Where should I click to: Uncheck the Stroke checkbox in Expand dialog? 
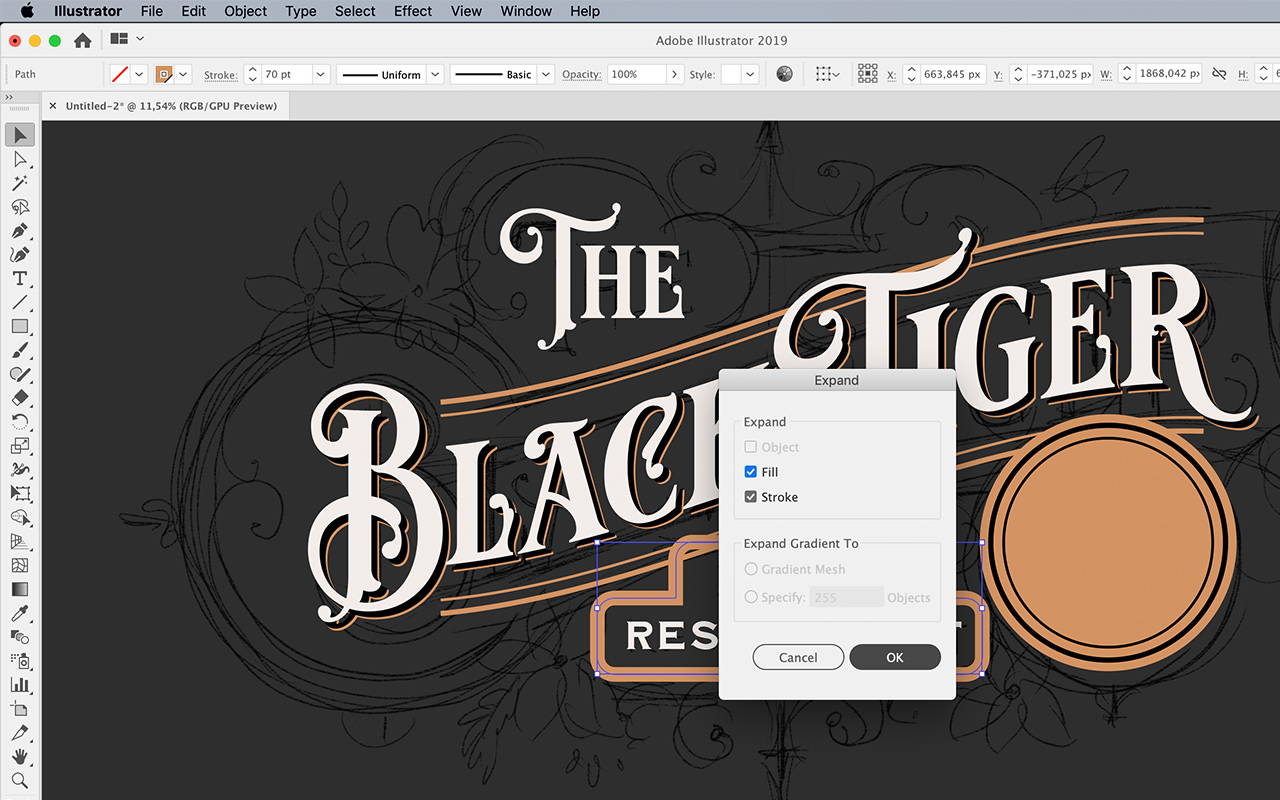point(750,497)
